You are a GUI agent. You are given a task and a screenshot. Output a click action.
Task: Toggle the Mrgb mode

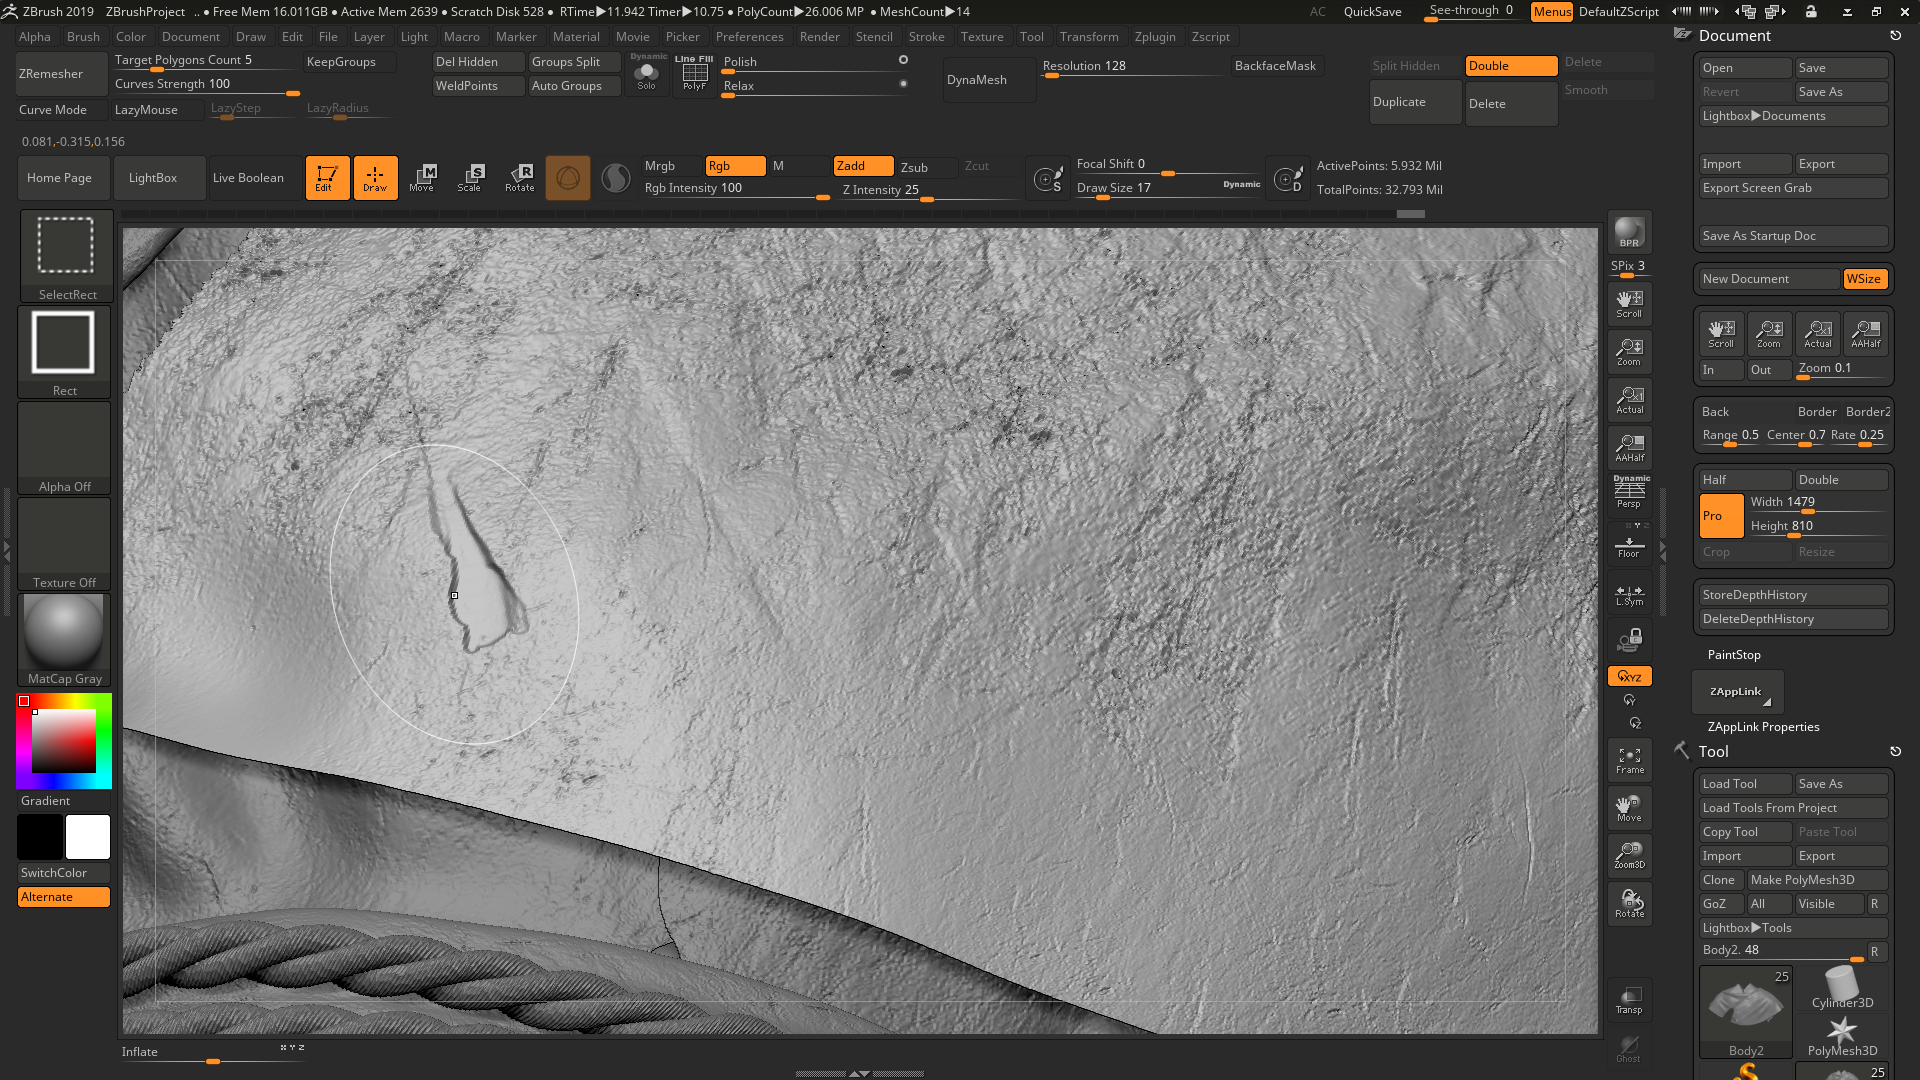(671, 166)
